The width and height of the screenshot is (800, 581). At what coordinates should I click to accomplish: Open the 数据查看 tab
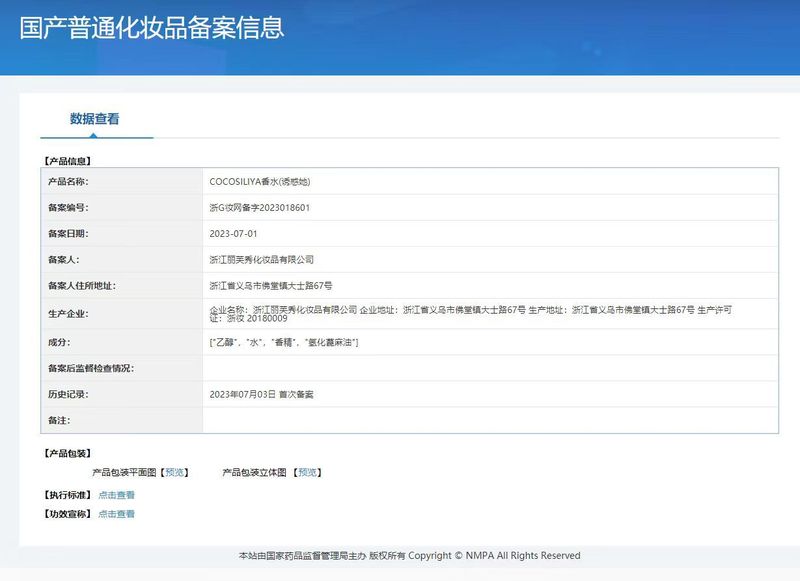(95, 119)
